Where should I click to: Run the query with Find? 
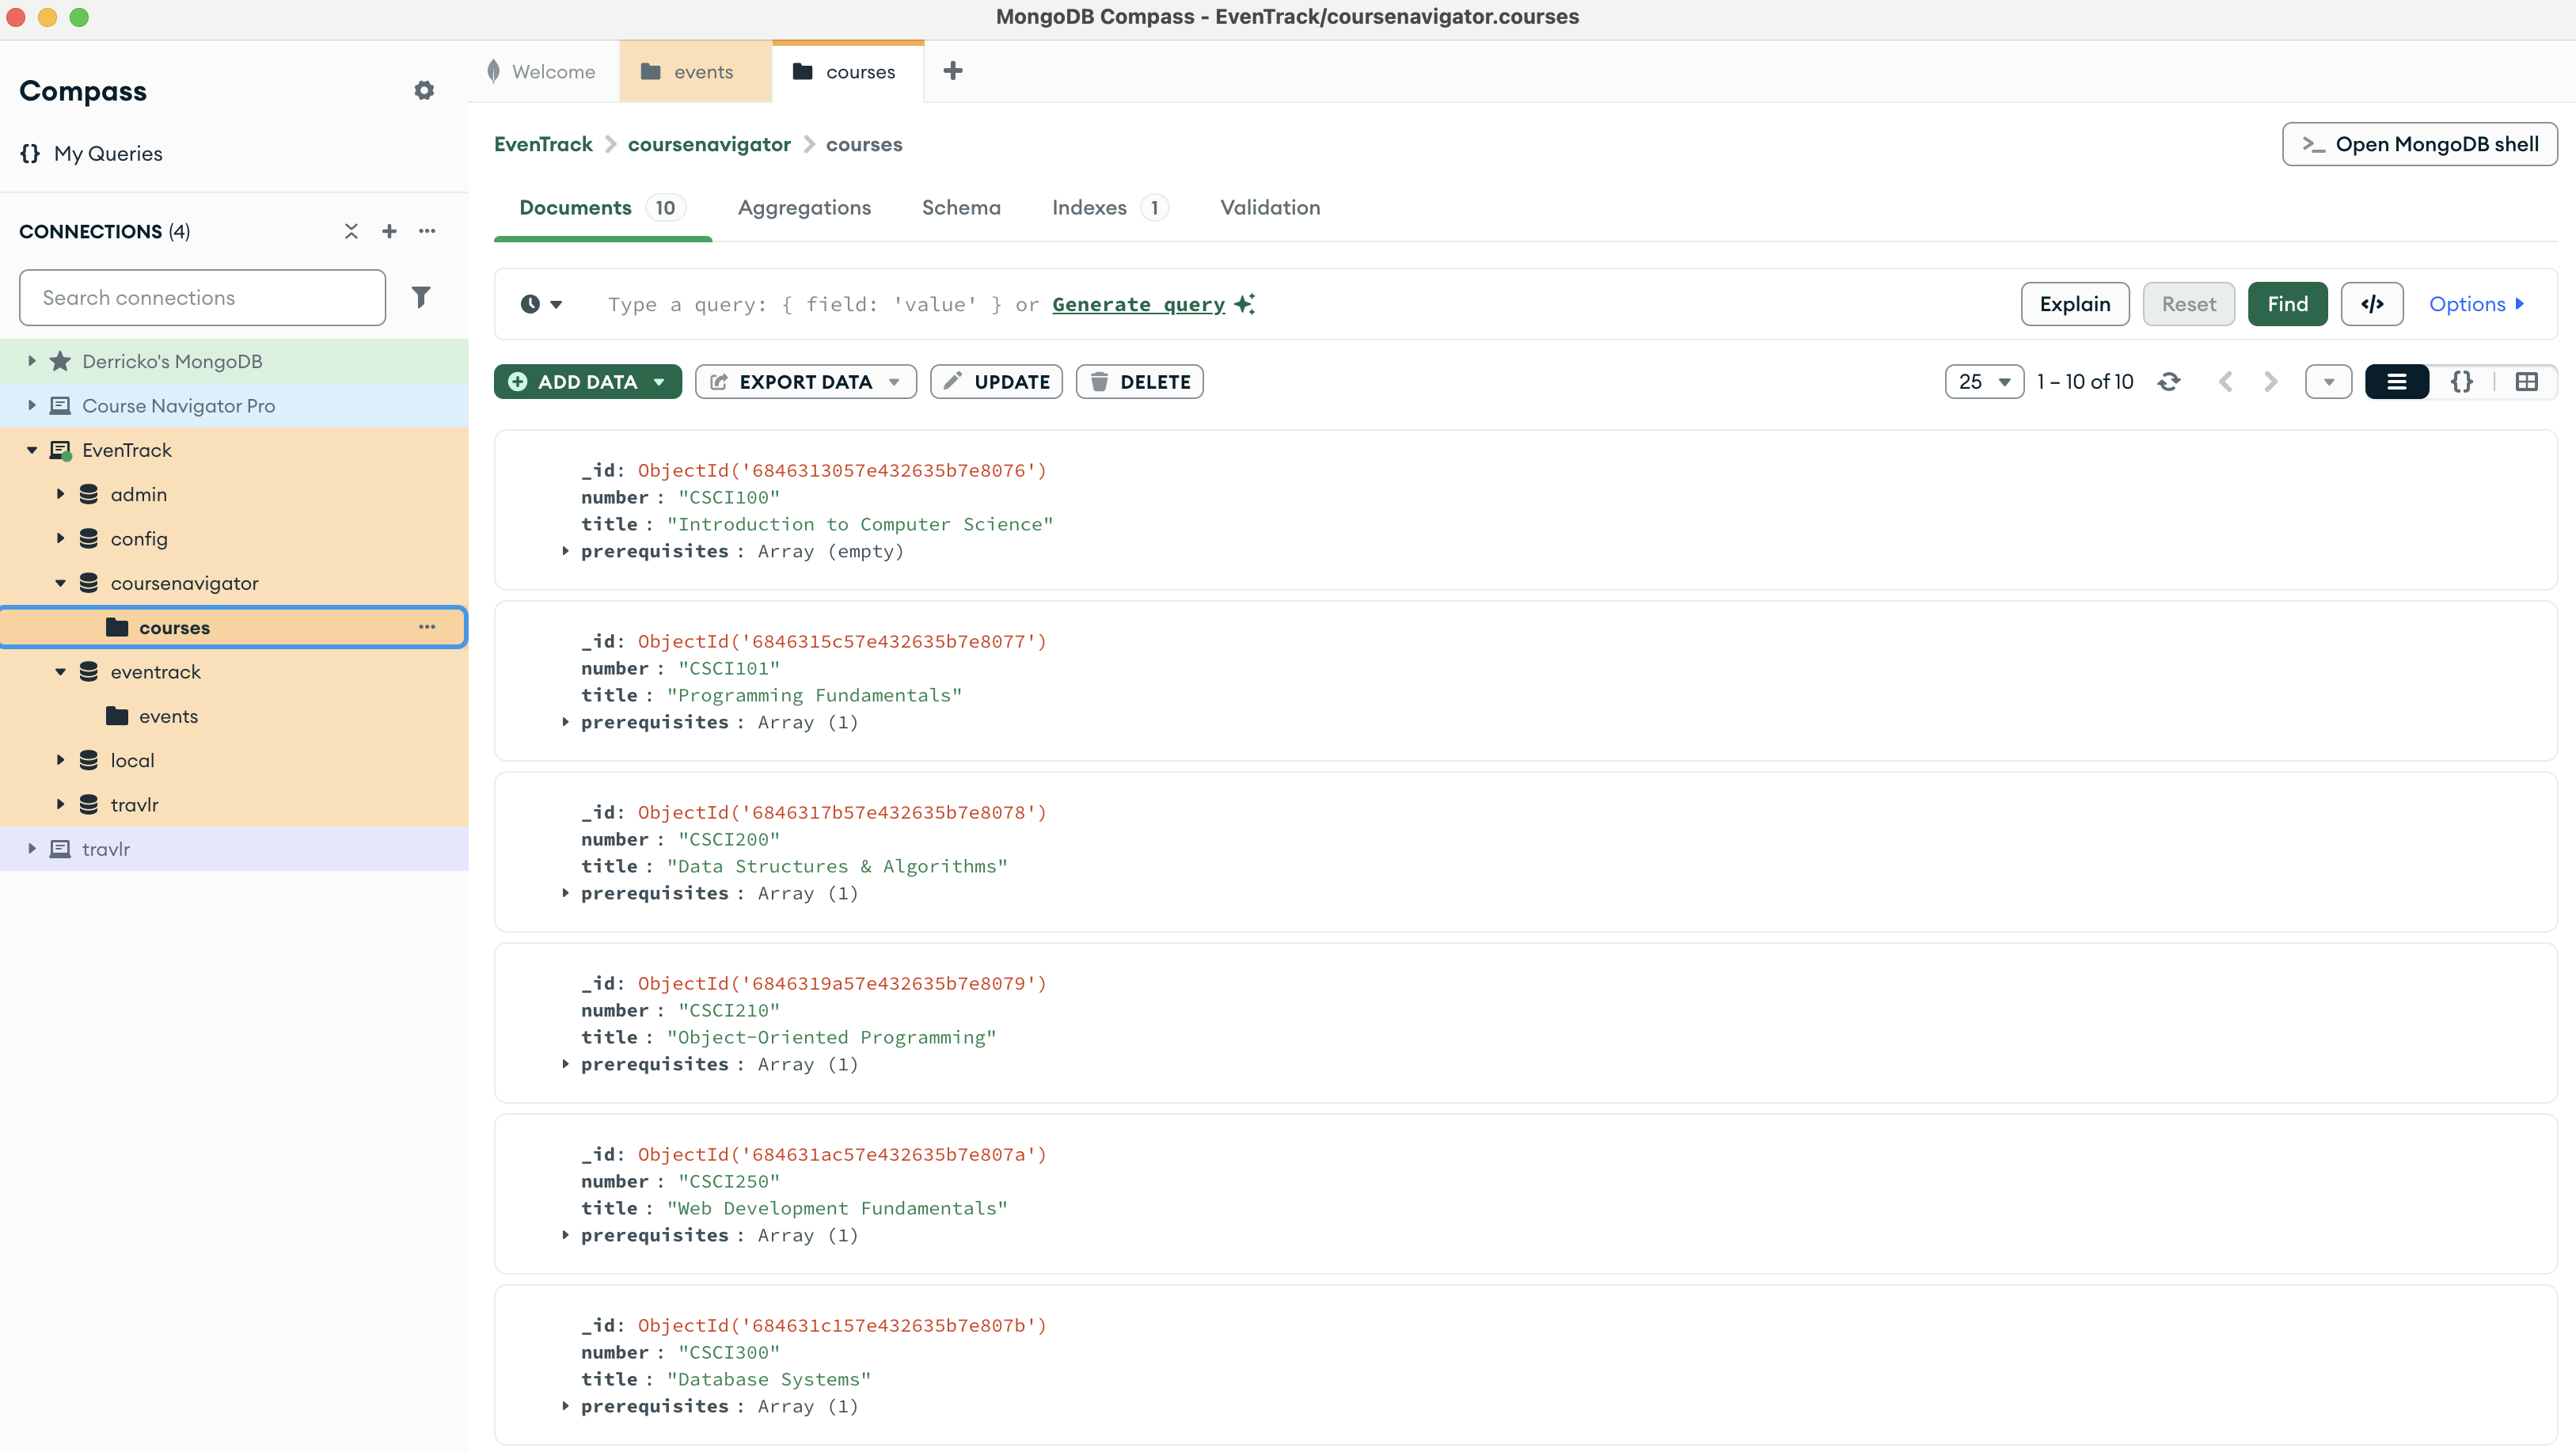(x=2287, y=304)
